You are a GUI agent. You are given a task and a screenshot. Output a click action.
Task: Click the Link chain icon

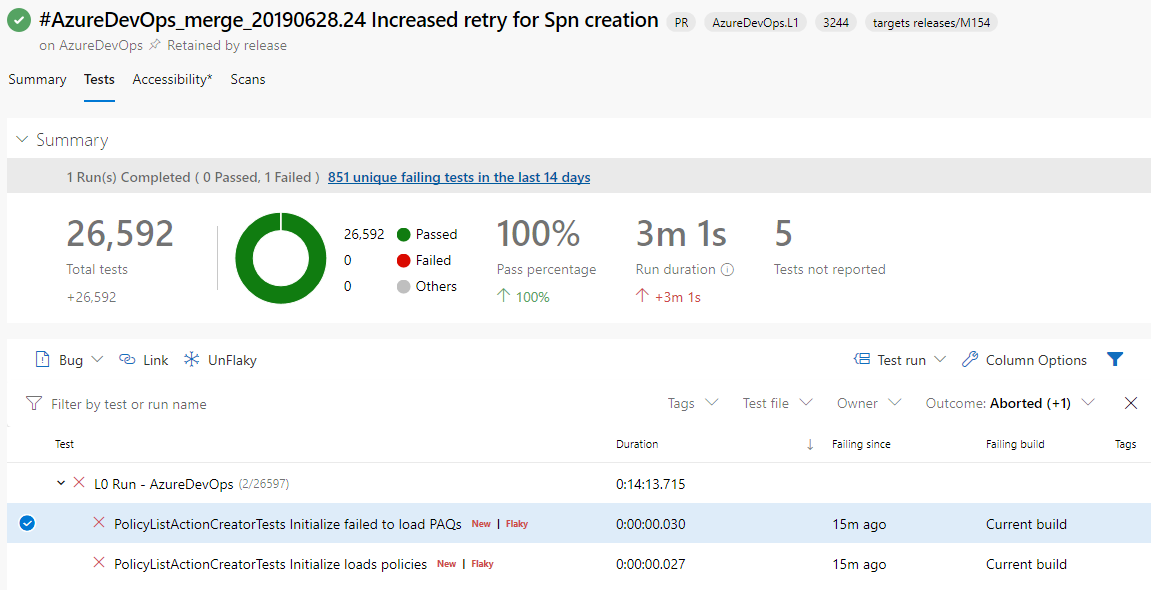127,360
